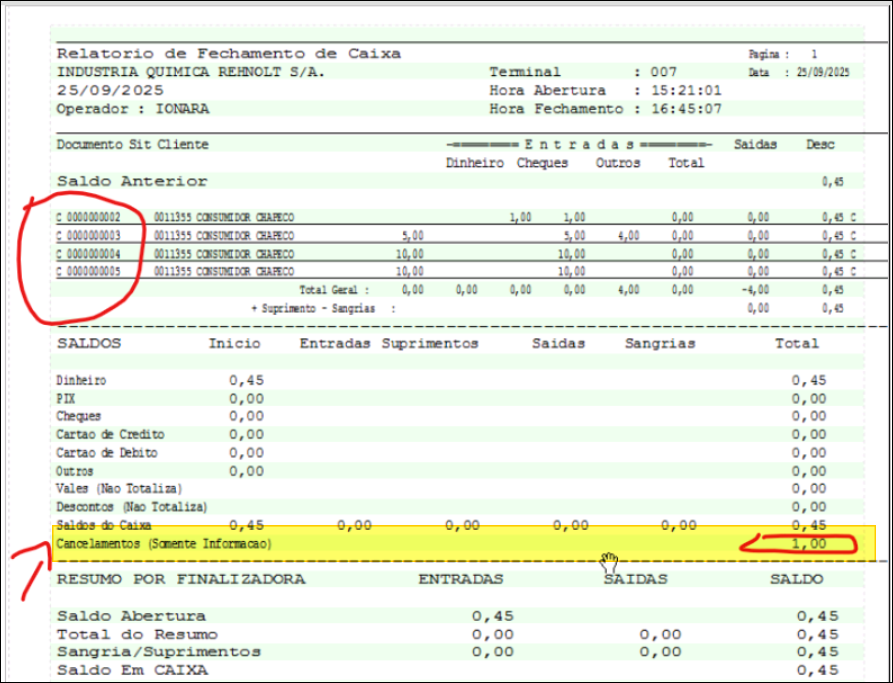Select the Total Geral label
Image resolution: width=893 pixels, height=683 pixels.
coord(346,290)
